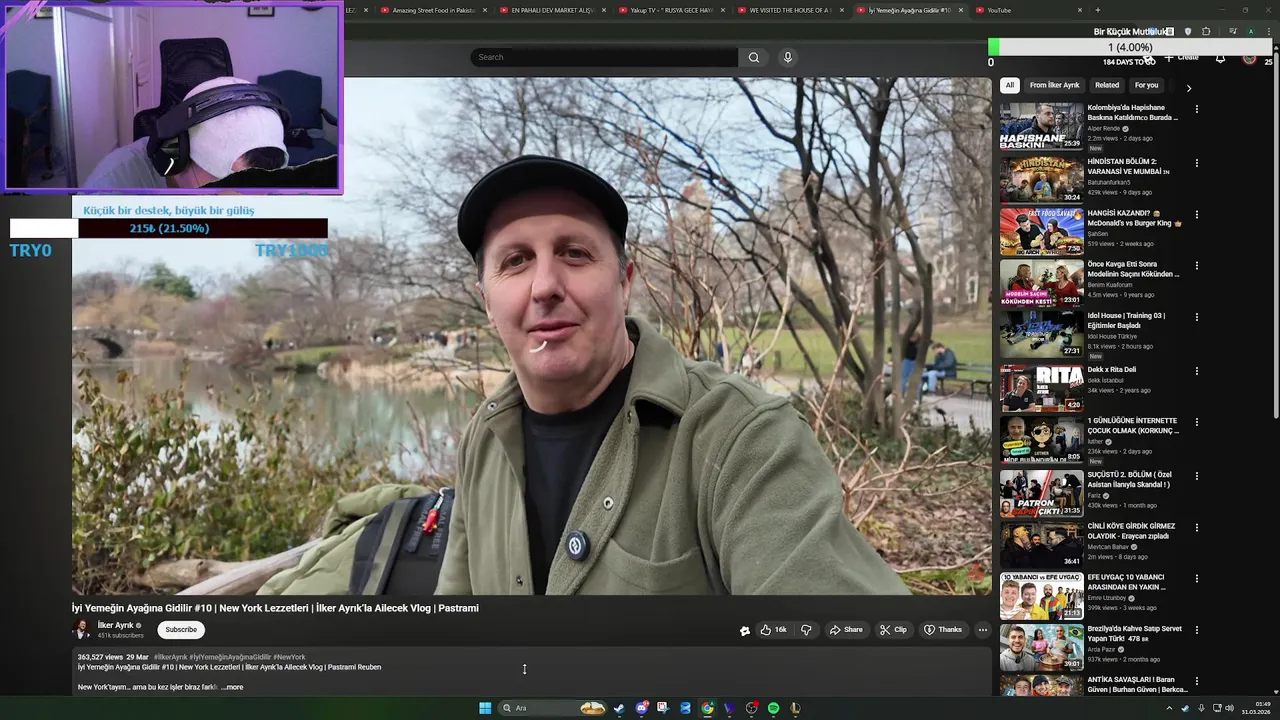Expand description with ...more

[x=232, y=687]
